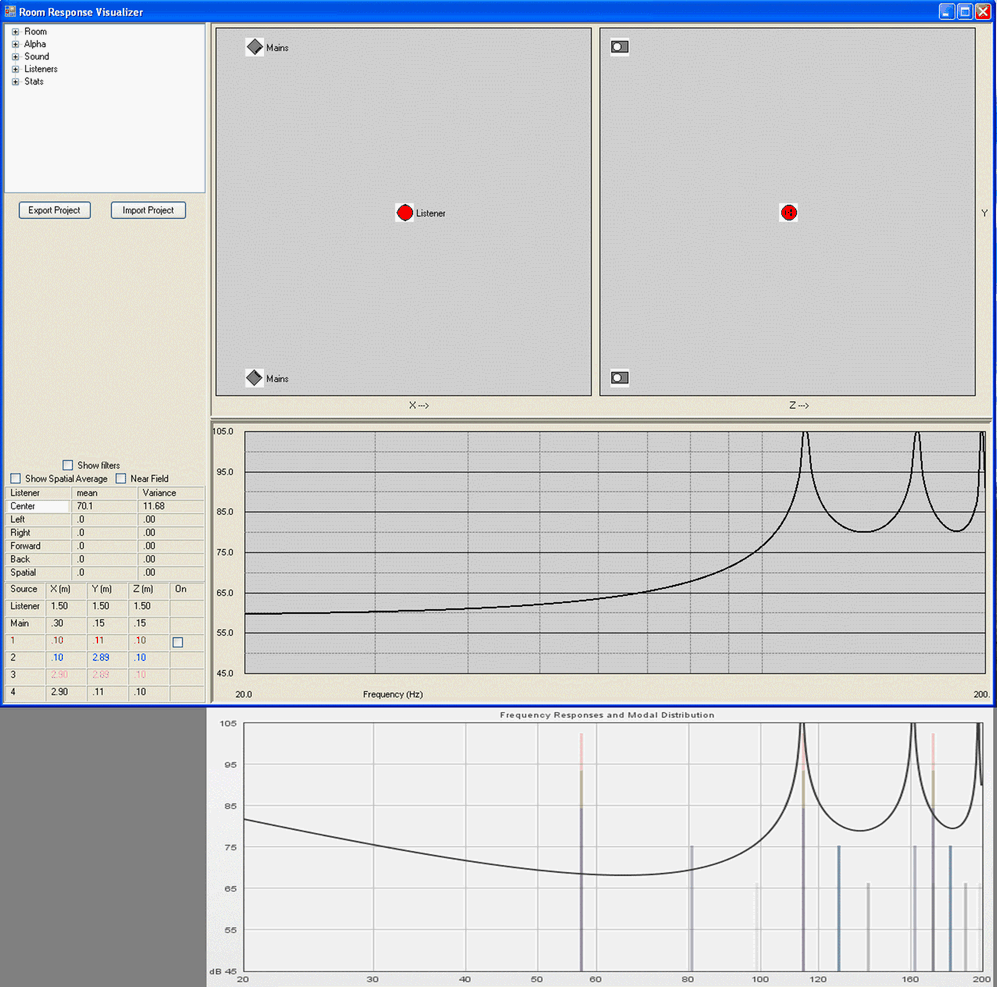The width and height of the screenshot is (997, 987).
Task: Click source 4 Z value .10
Action: (140, 692)
